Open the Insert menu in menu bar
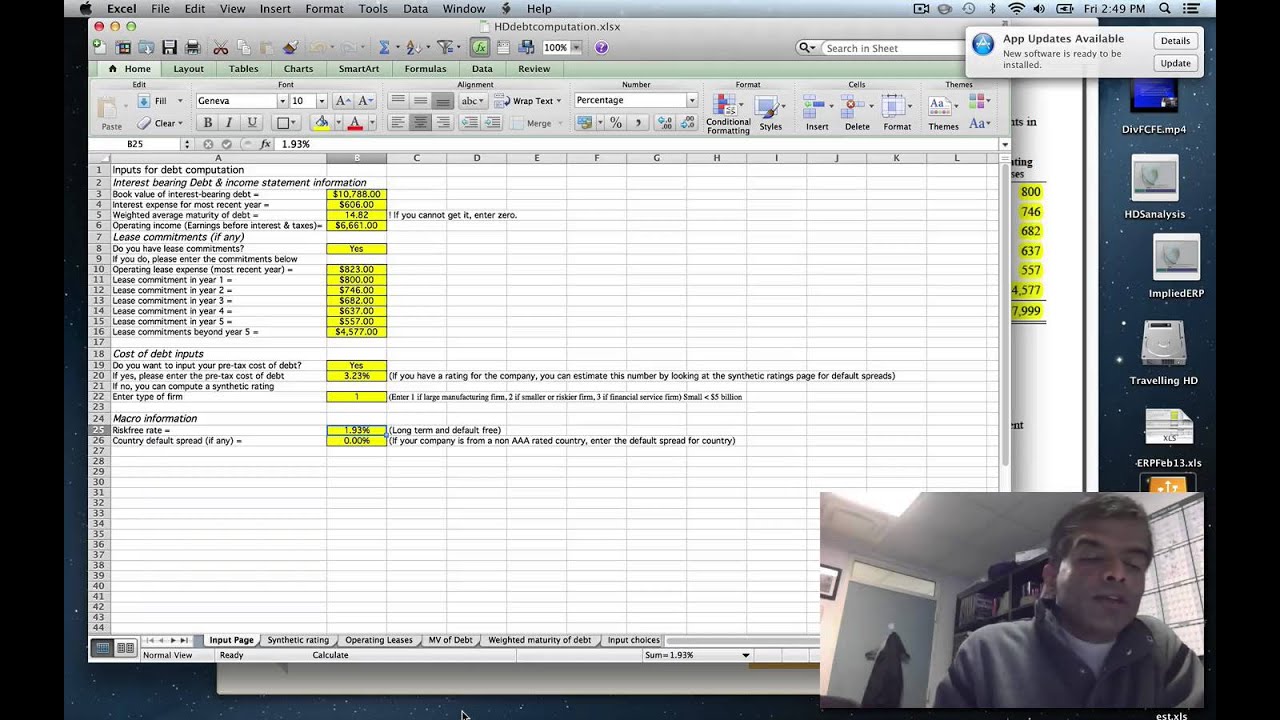This screenshot has height=720, width=1280. pos(275,8)
